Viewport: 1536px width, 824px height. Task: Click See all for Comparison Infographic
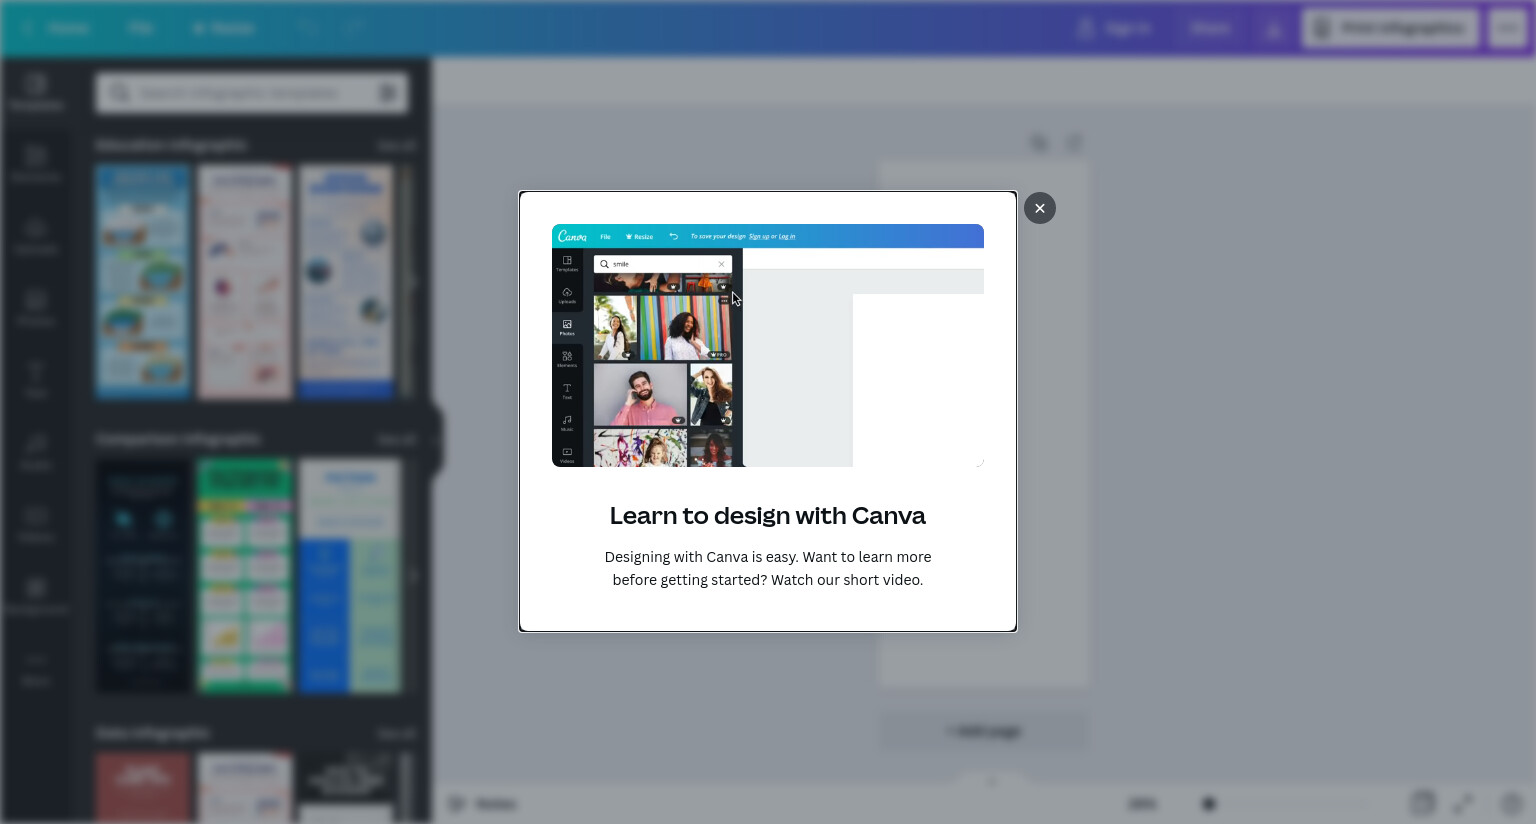396,439
